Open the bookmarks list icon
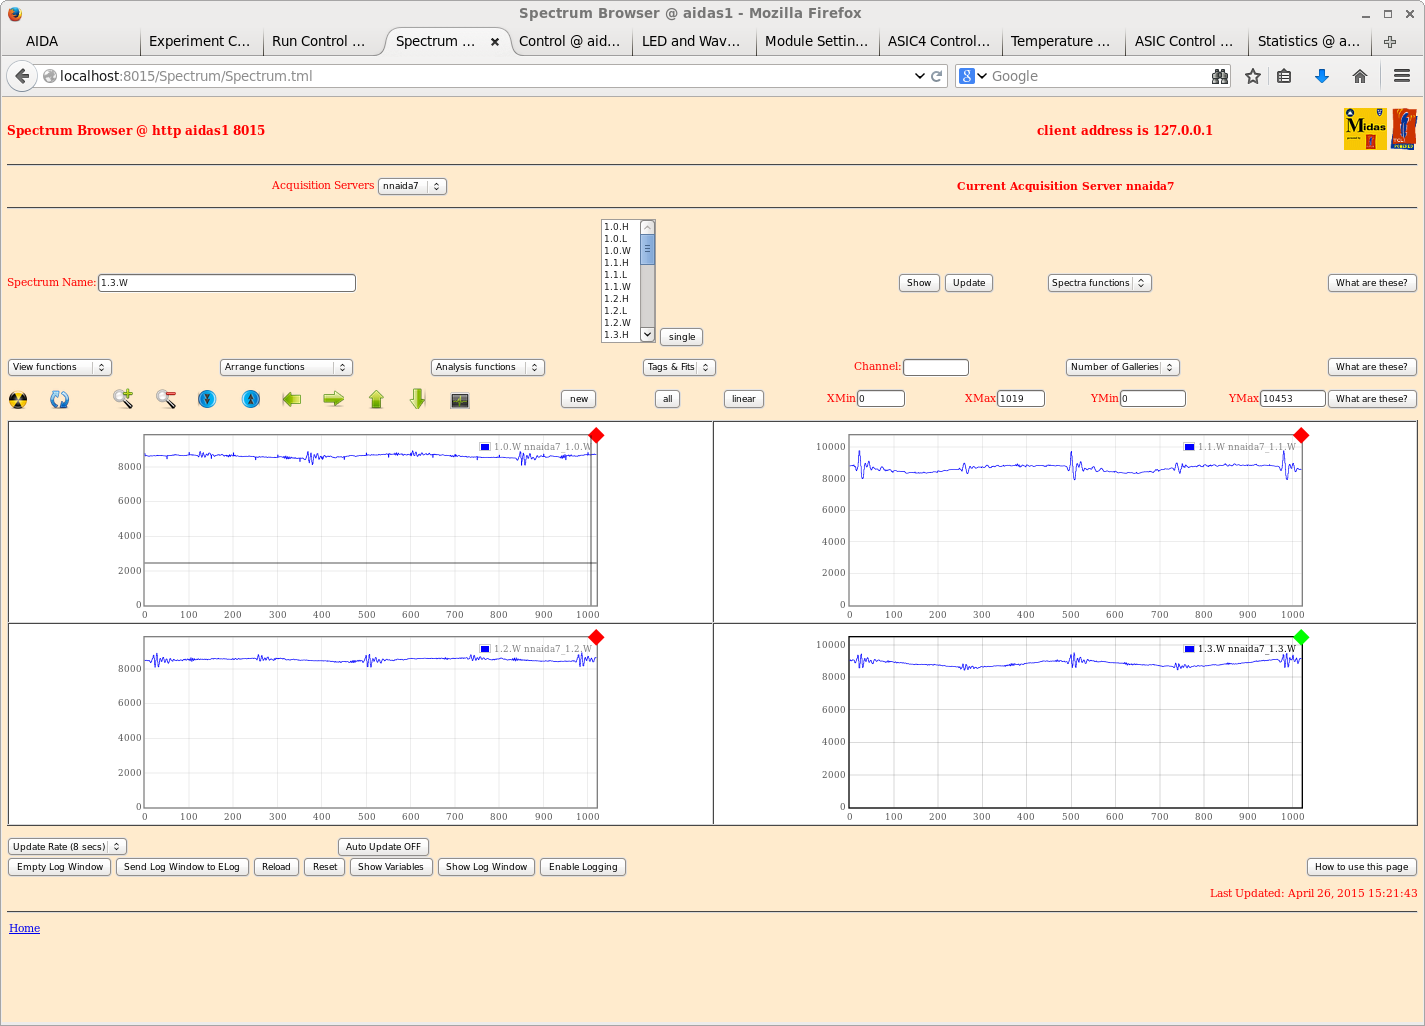This screenshot has width=1425, height=1026. [x=1285, y=76]
